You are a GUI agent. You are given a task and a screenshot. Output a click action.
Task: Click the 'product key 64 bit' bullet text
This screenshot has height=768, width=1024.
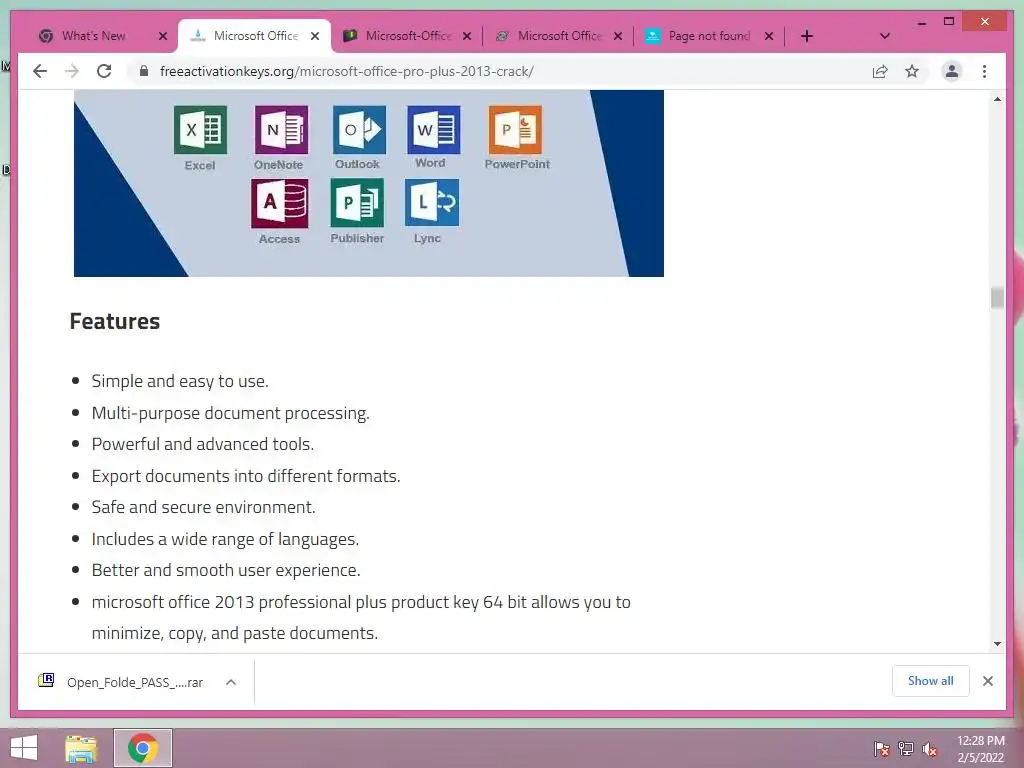click(x=361, y=617)
